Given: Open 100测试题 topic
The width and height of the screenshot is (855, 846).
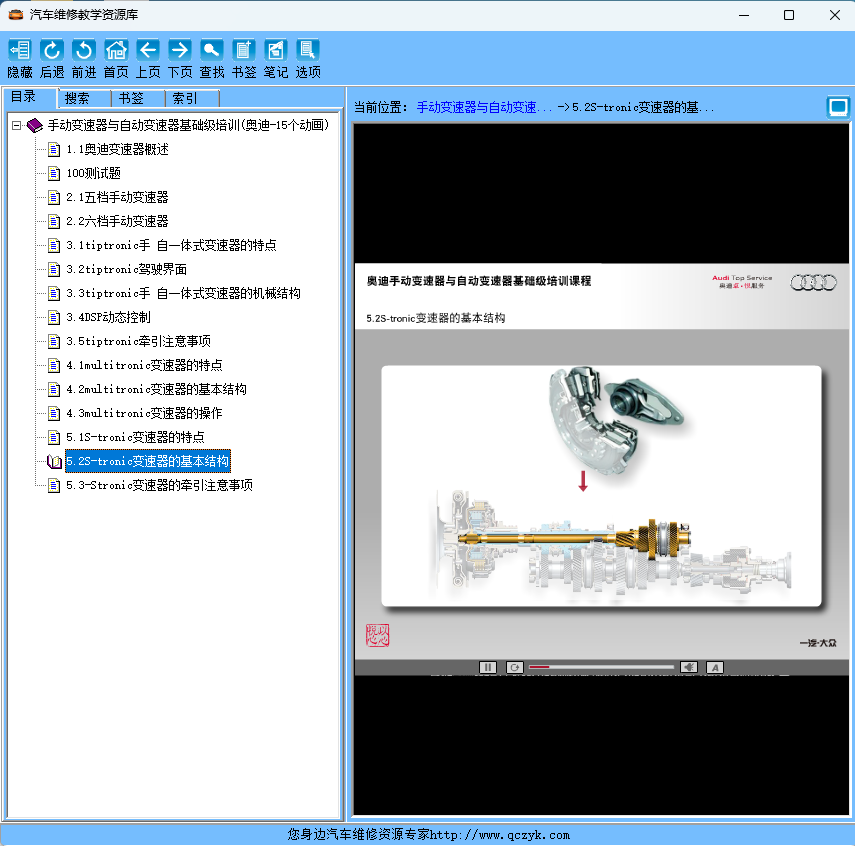Looking at the screenshot, I should (93, 173).
